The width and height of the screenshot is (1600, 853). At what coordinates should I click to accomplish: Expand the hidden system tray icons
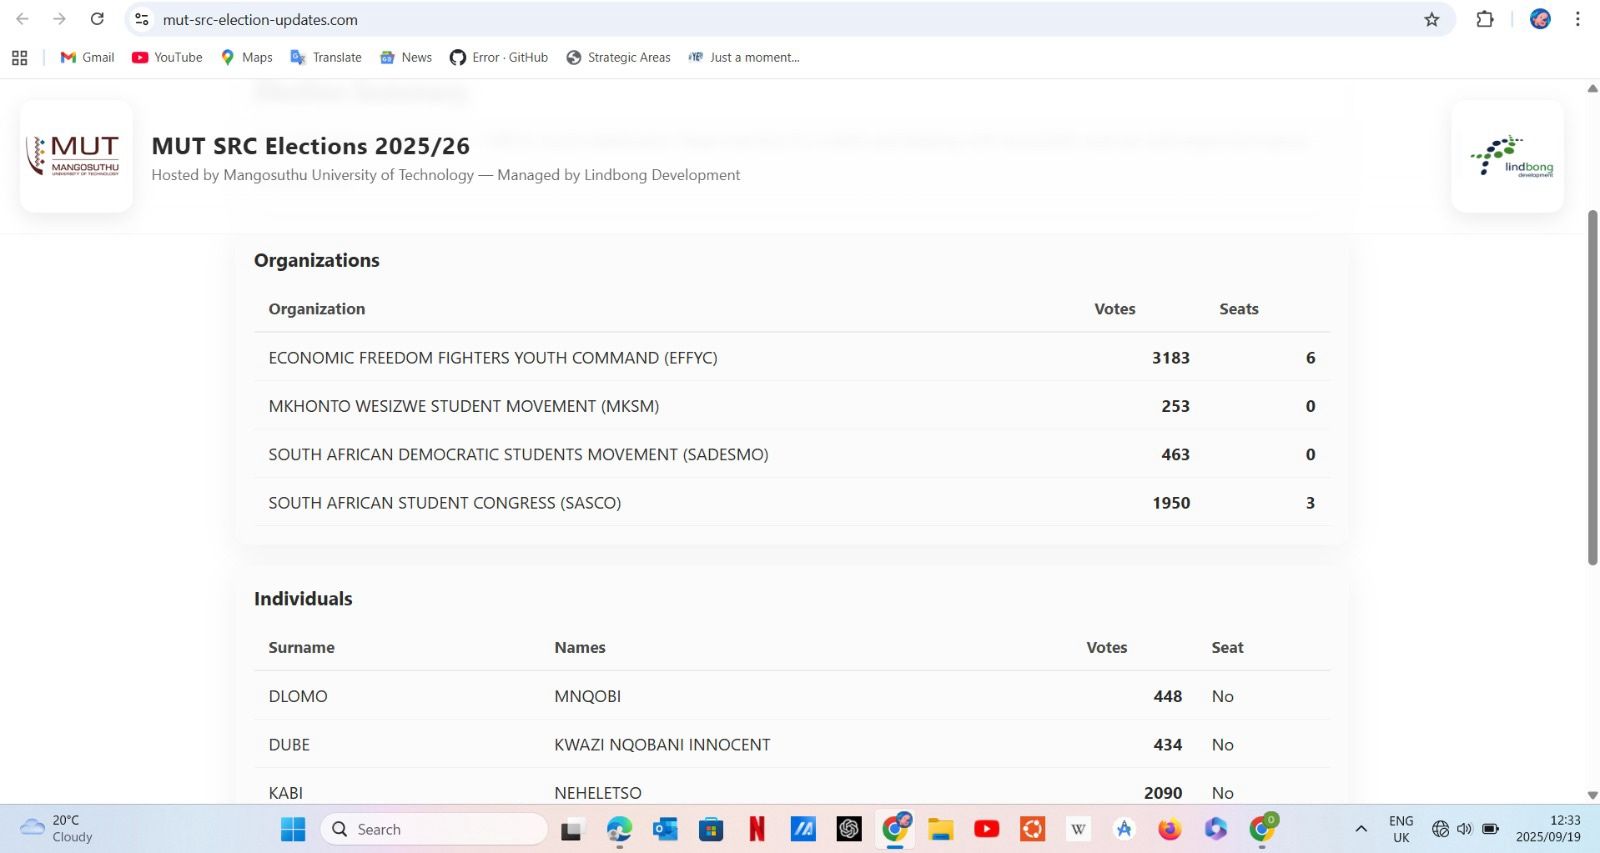point(1361,829)
